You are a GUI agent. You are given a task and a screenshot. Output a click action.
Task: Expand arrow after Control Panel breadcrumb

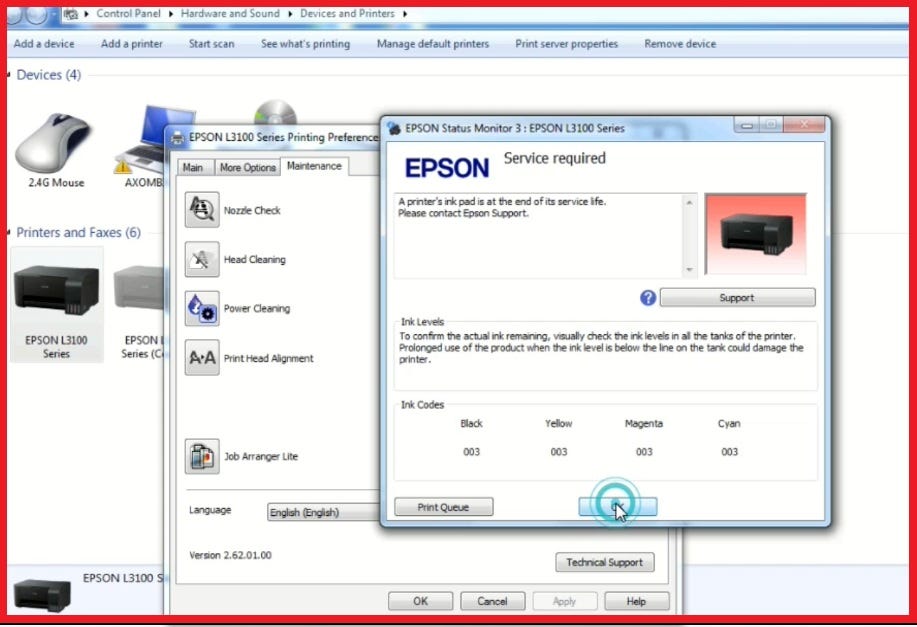point(171,13)
